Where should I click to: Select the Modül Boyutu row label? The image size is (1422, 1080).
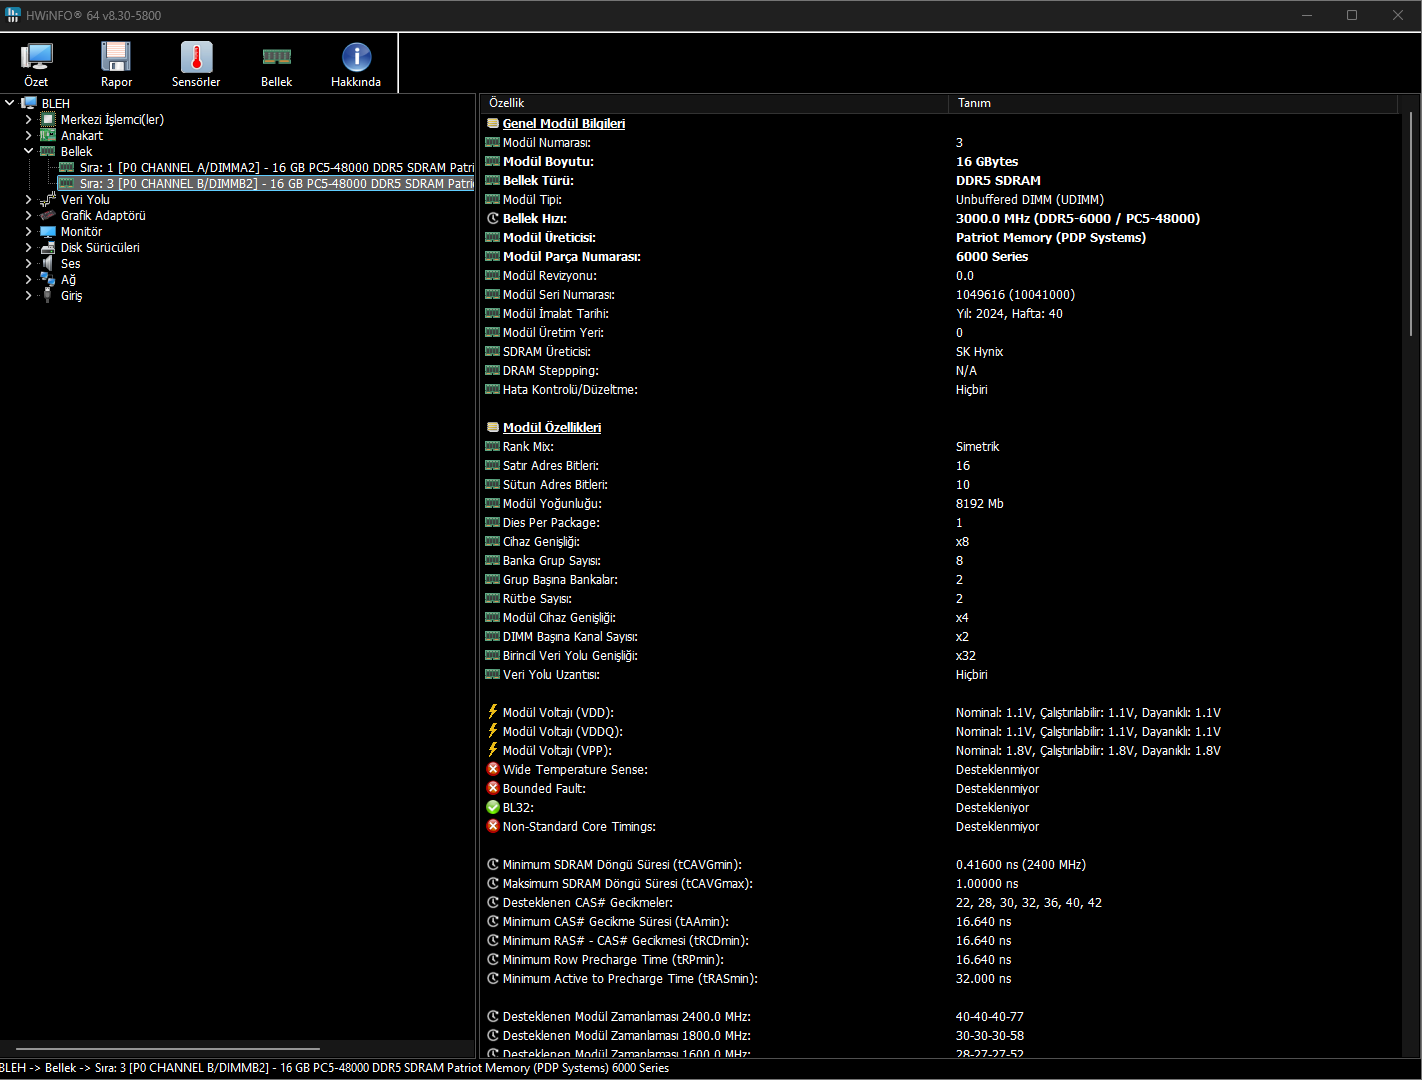[548, 161]
